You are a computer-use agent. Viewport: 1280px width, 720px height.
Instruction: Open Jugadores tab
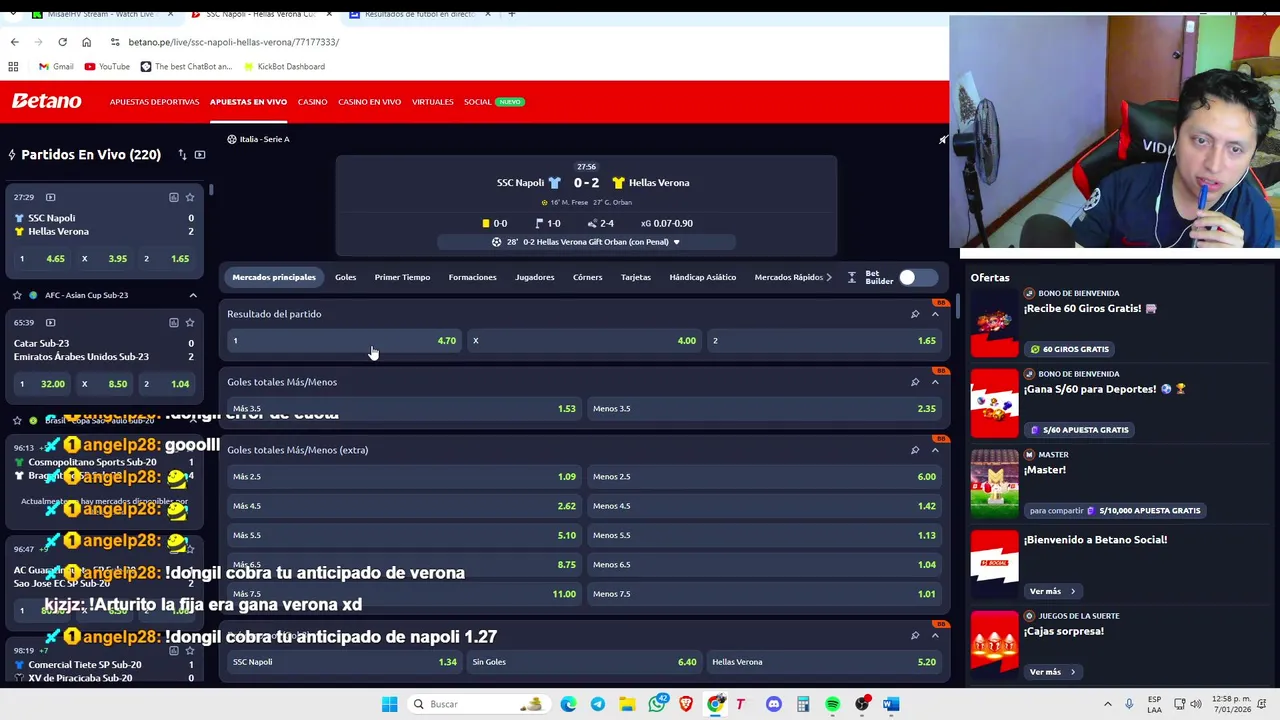pos(534,277)
